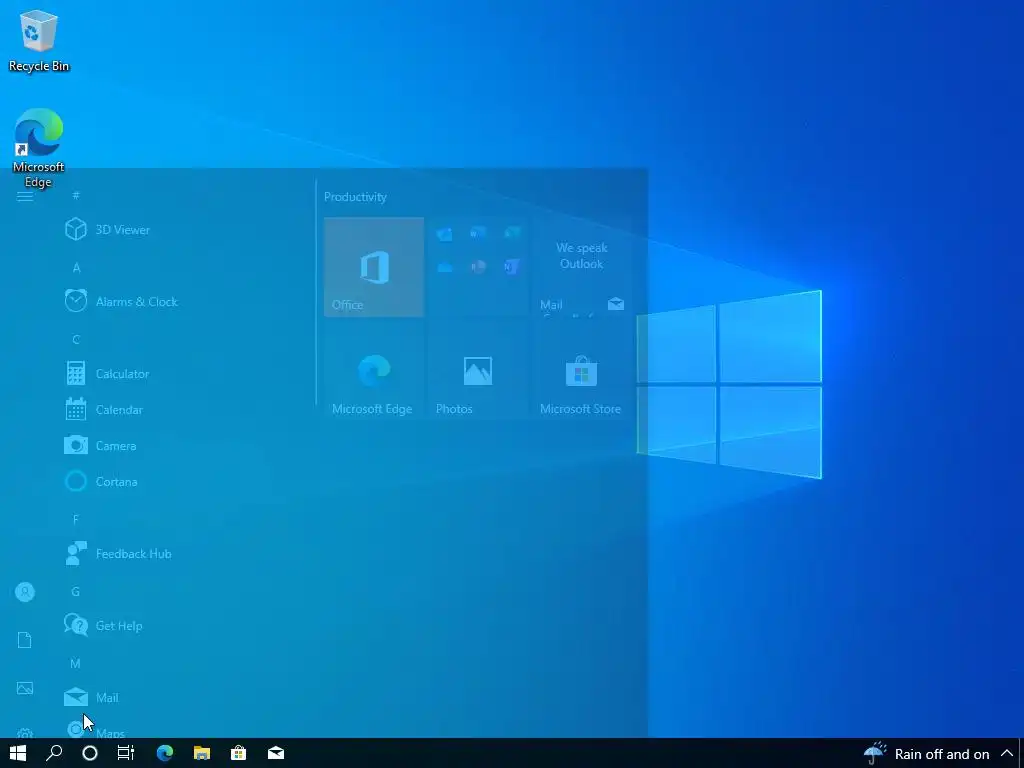
Task: Select the F letter group header
Action: click(76, 519)
